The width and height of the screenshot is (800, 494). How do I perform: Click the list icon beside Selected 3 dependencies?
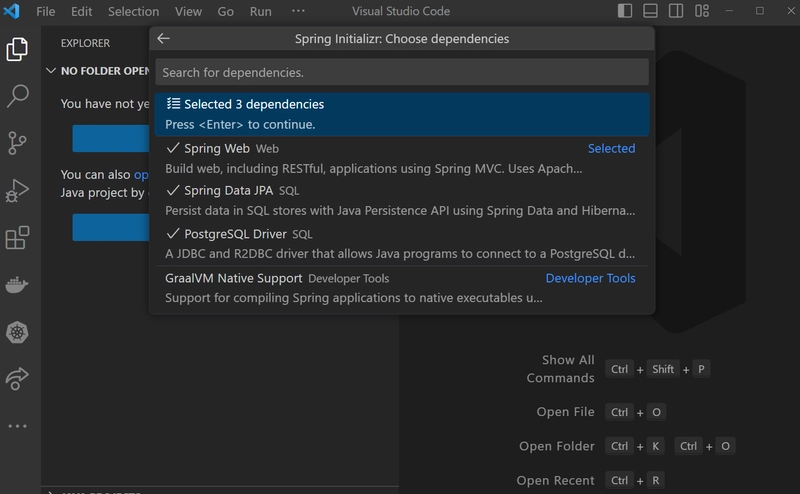(x=173, y=104)
